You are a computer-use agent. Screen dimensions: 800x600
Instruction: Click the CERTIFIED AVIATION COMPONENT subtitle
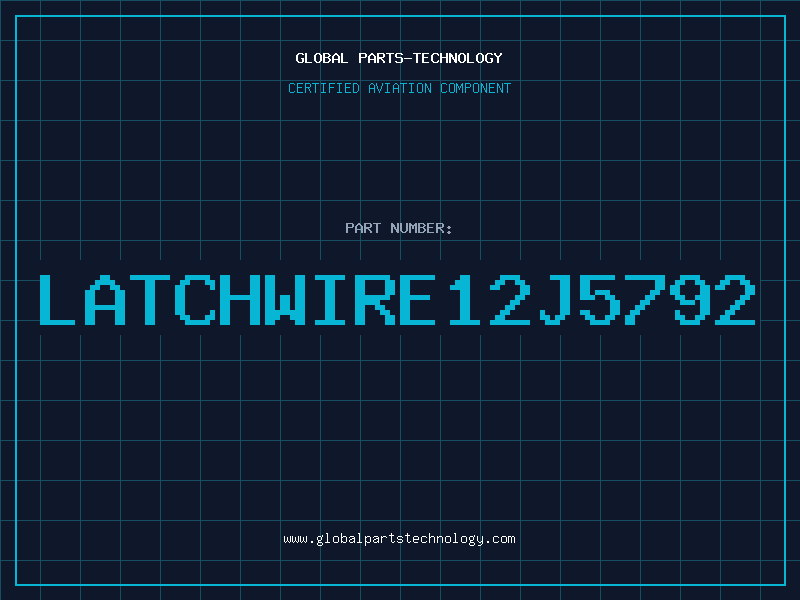pos(399,88)
